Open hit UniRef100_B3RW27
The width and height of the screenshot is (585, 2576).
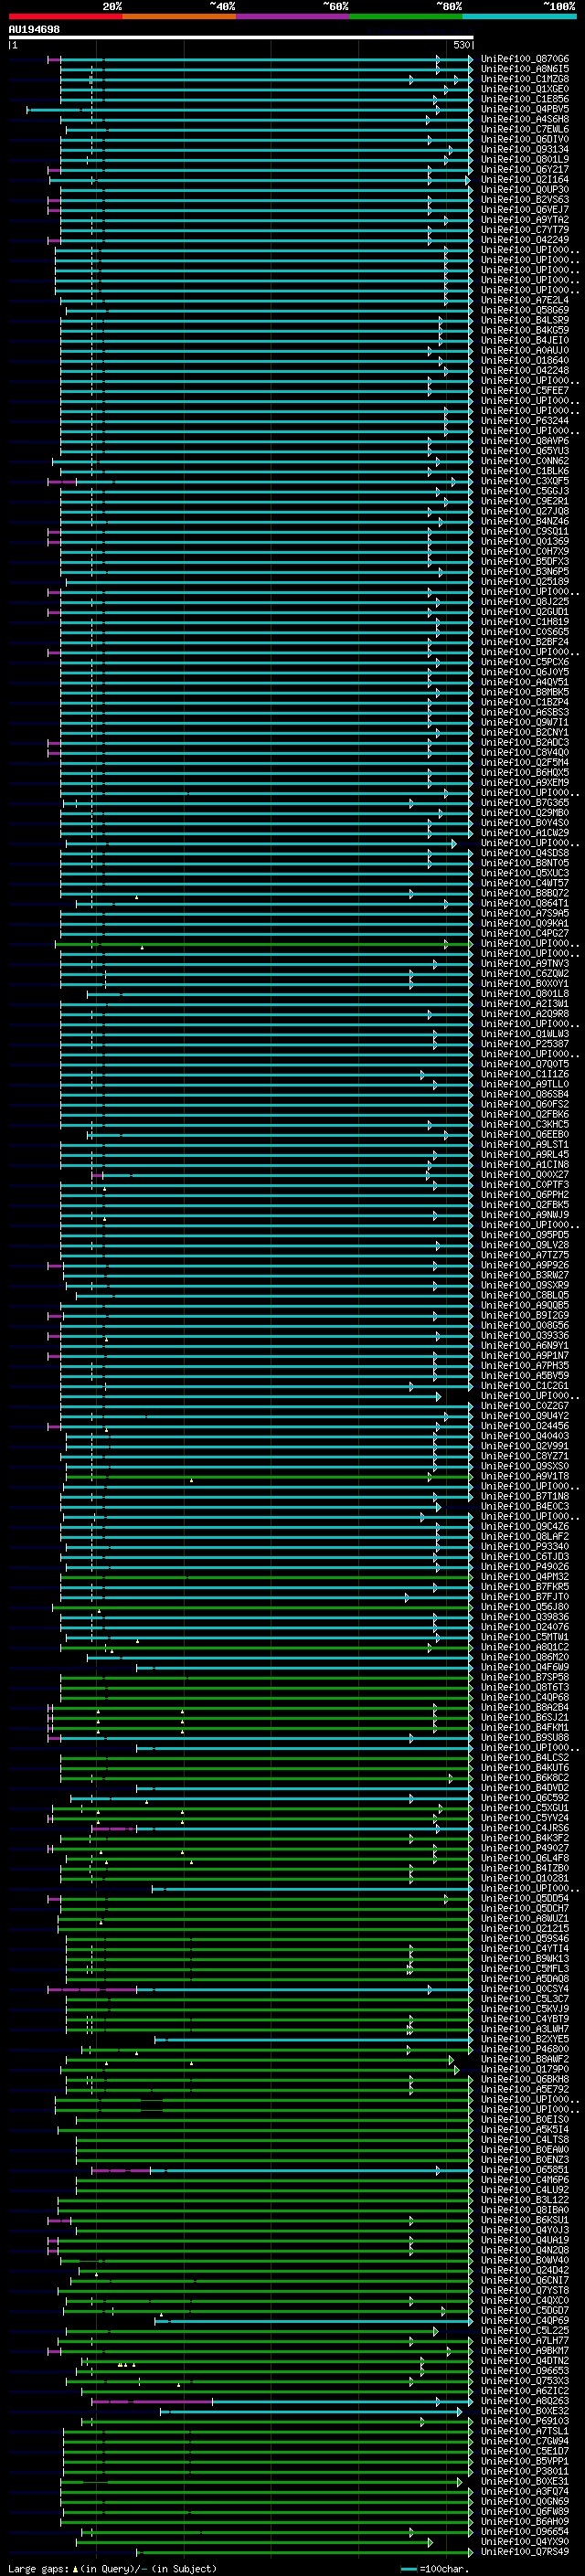click(x=525, y=1274)
